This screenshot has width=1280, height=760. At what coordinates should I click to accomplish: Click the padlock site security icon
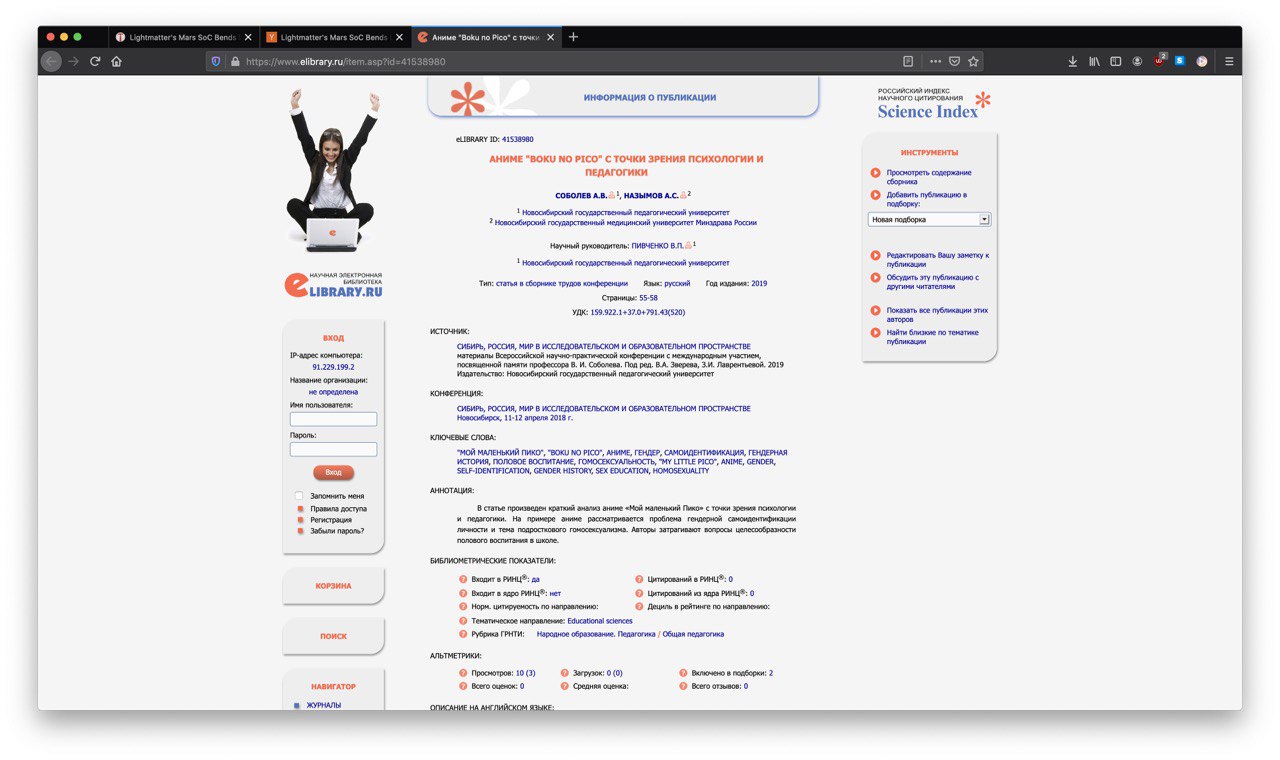tap(235, 61)
